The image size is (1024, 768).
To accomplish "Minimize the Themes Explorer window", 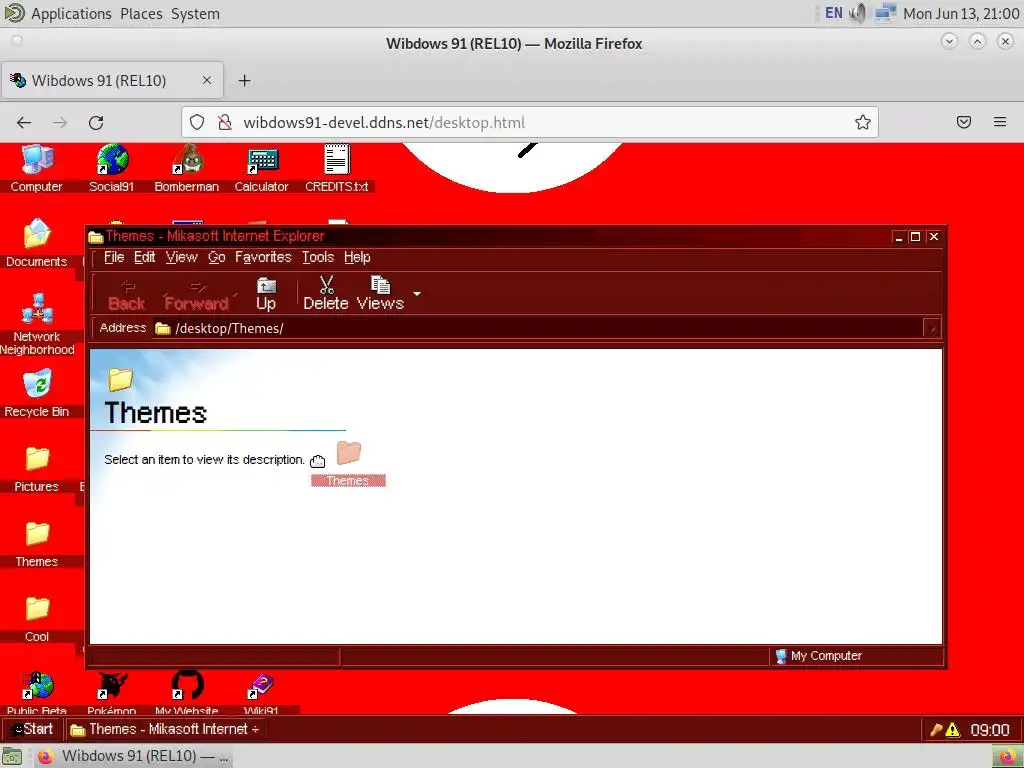I will pyautogui.click(x=899, y=237).
